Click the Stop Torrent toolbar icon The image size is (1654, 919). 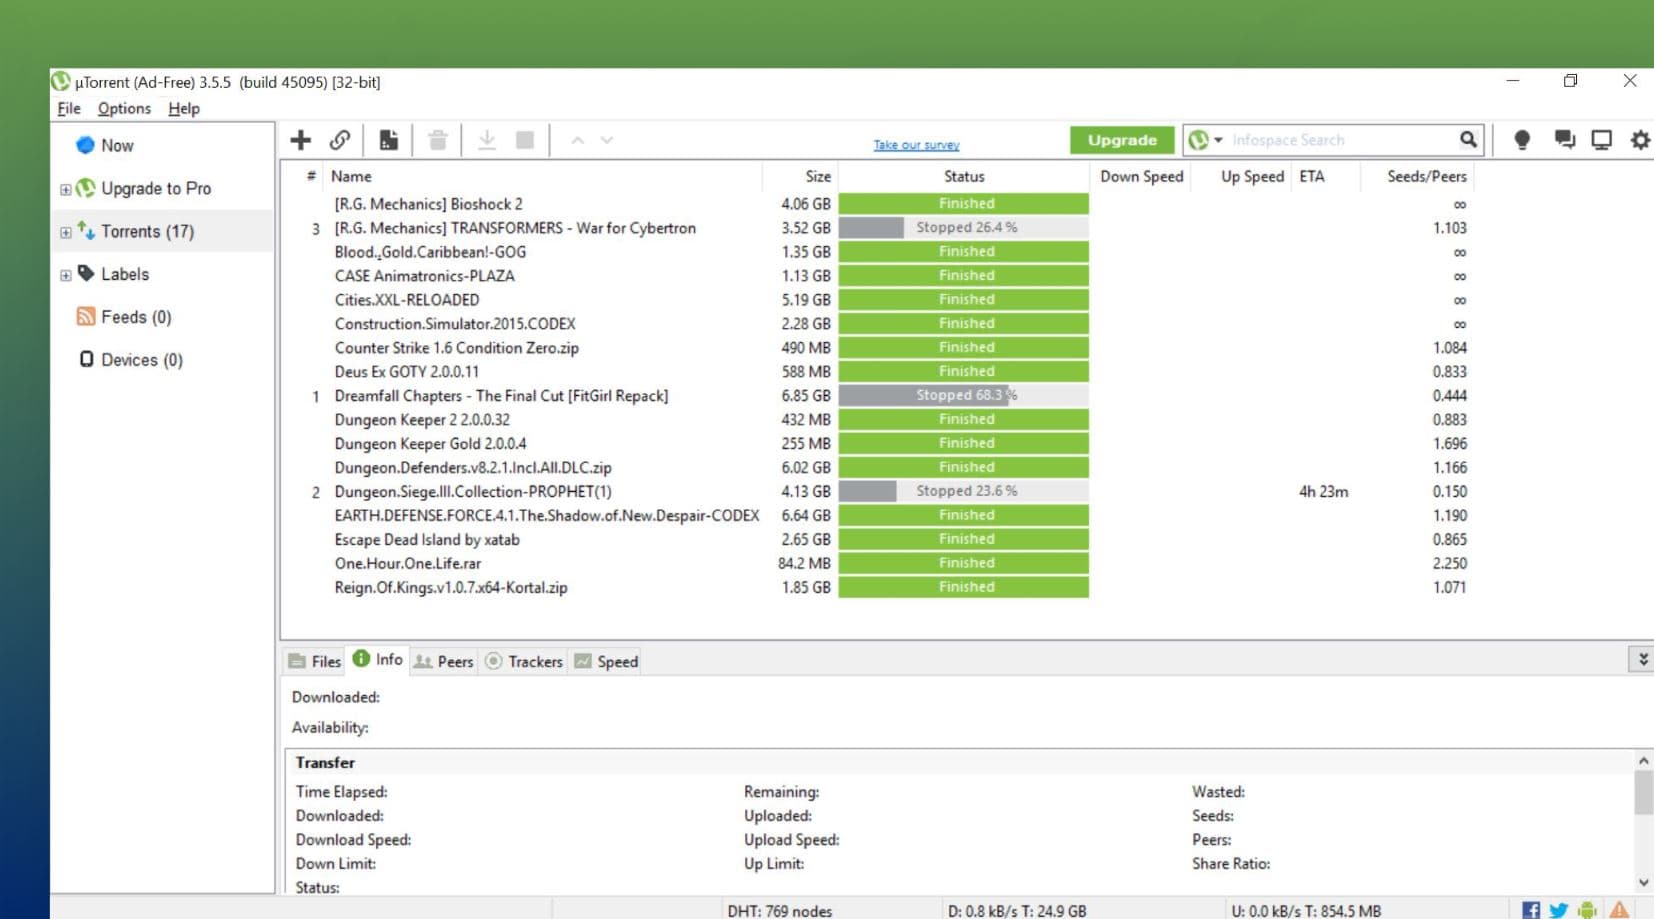(524, 140)
